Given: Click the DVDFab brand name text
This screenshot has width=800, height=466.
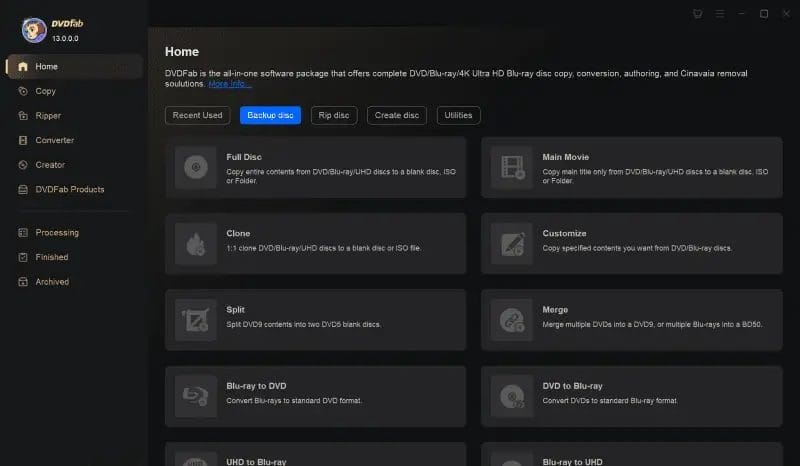Looking at the screenshot, I should [67, 23].
